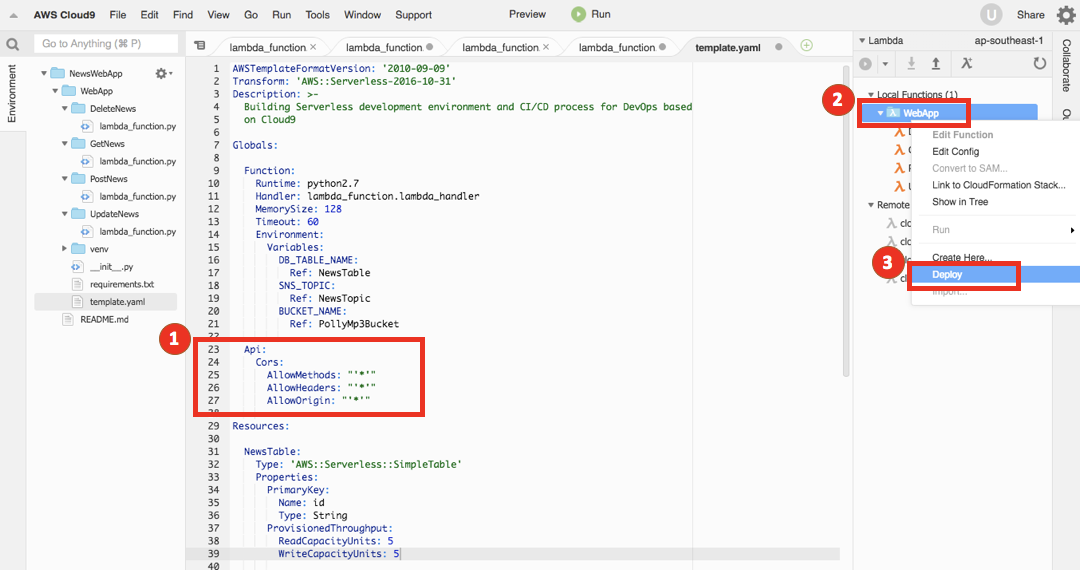The width and height of the screenshot is (1080, 570).
Task: Collapse the NewsWebApp root folder
Action: (44, 73)
